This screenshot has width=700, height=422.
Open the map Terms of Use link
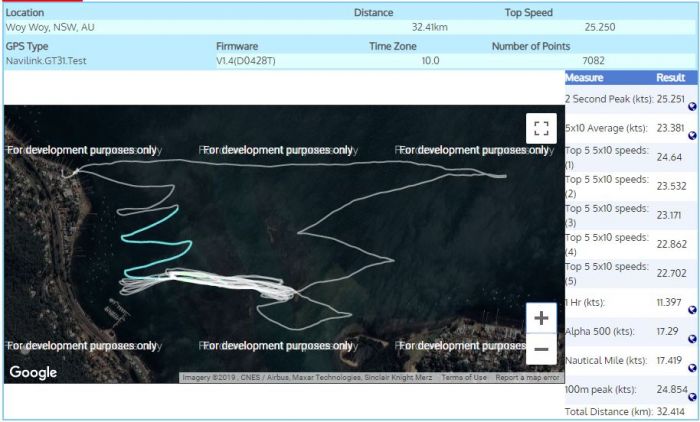(465, 378)
